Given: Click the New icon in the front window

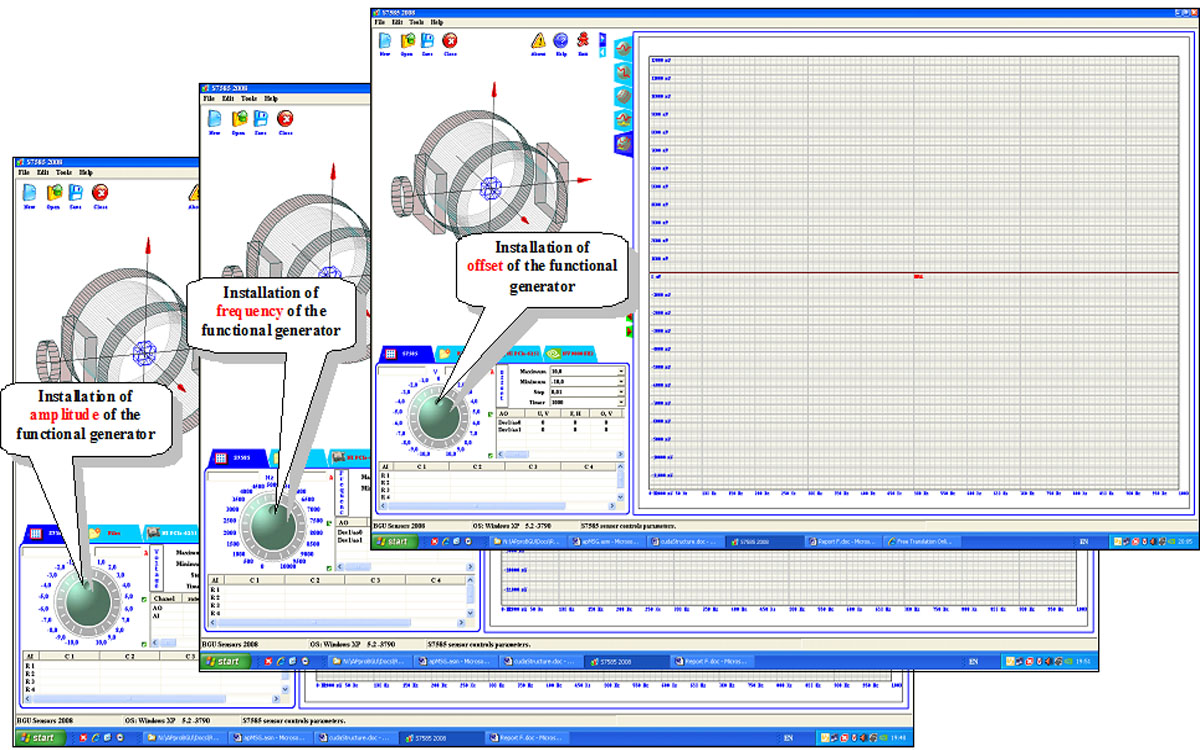Looking at the screenshot, I should pyautogui.click(x=386, y=41).
